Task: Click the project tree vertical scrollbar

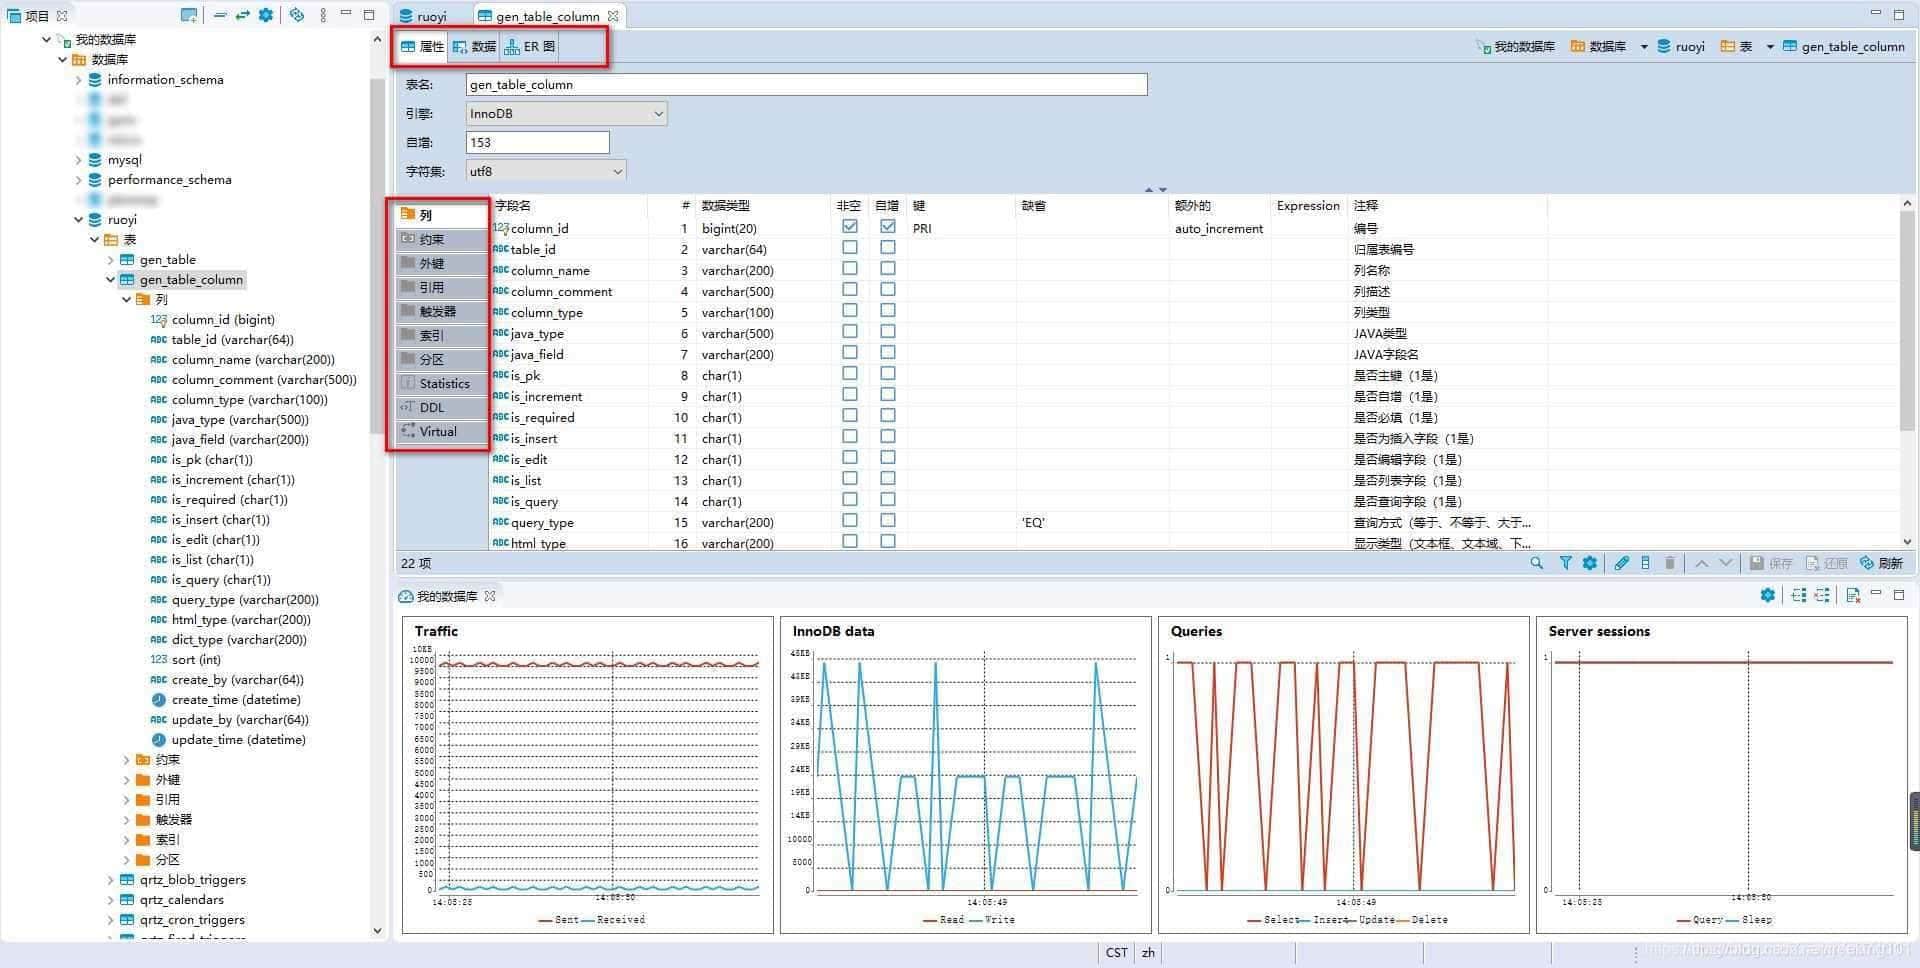Action: click(x=377, y=250)
